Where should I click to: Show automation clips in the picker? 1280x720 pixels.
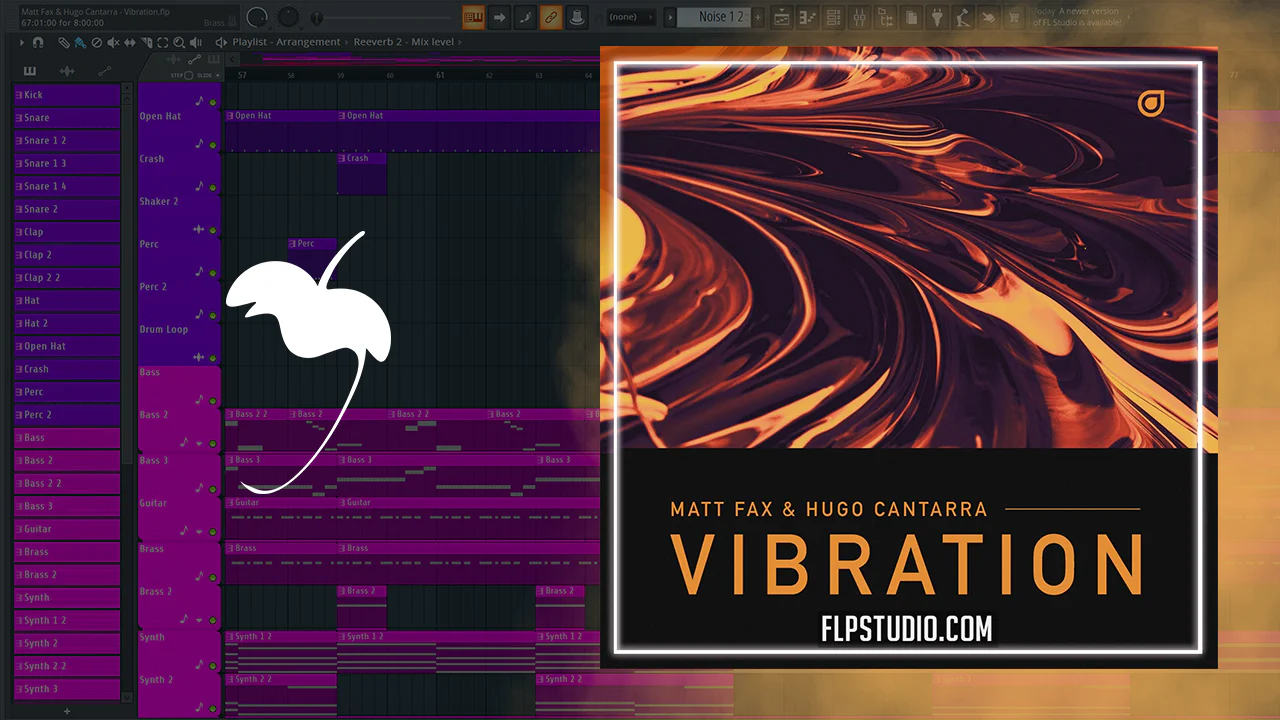point(104,71)
